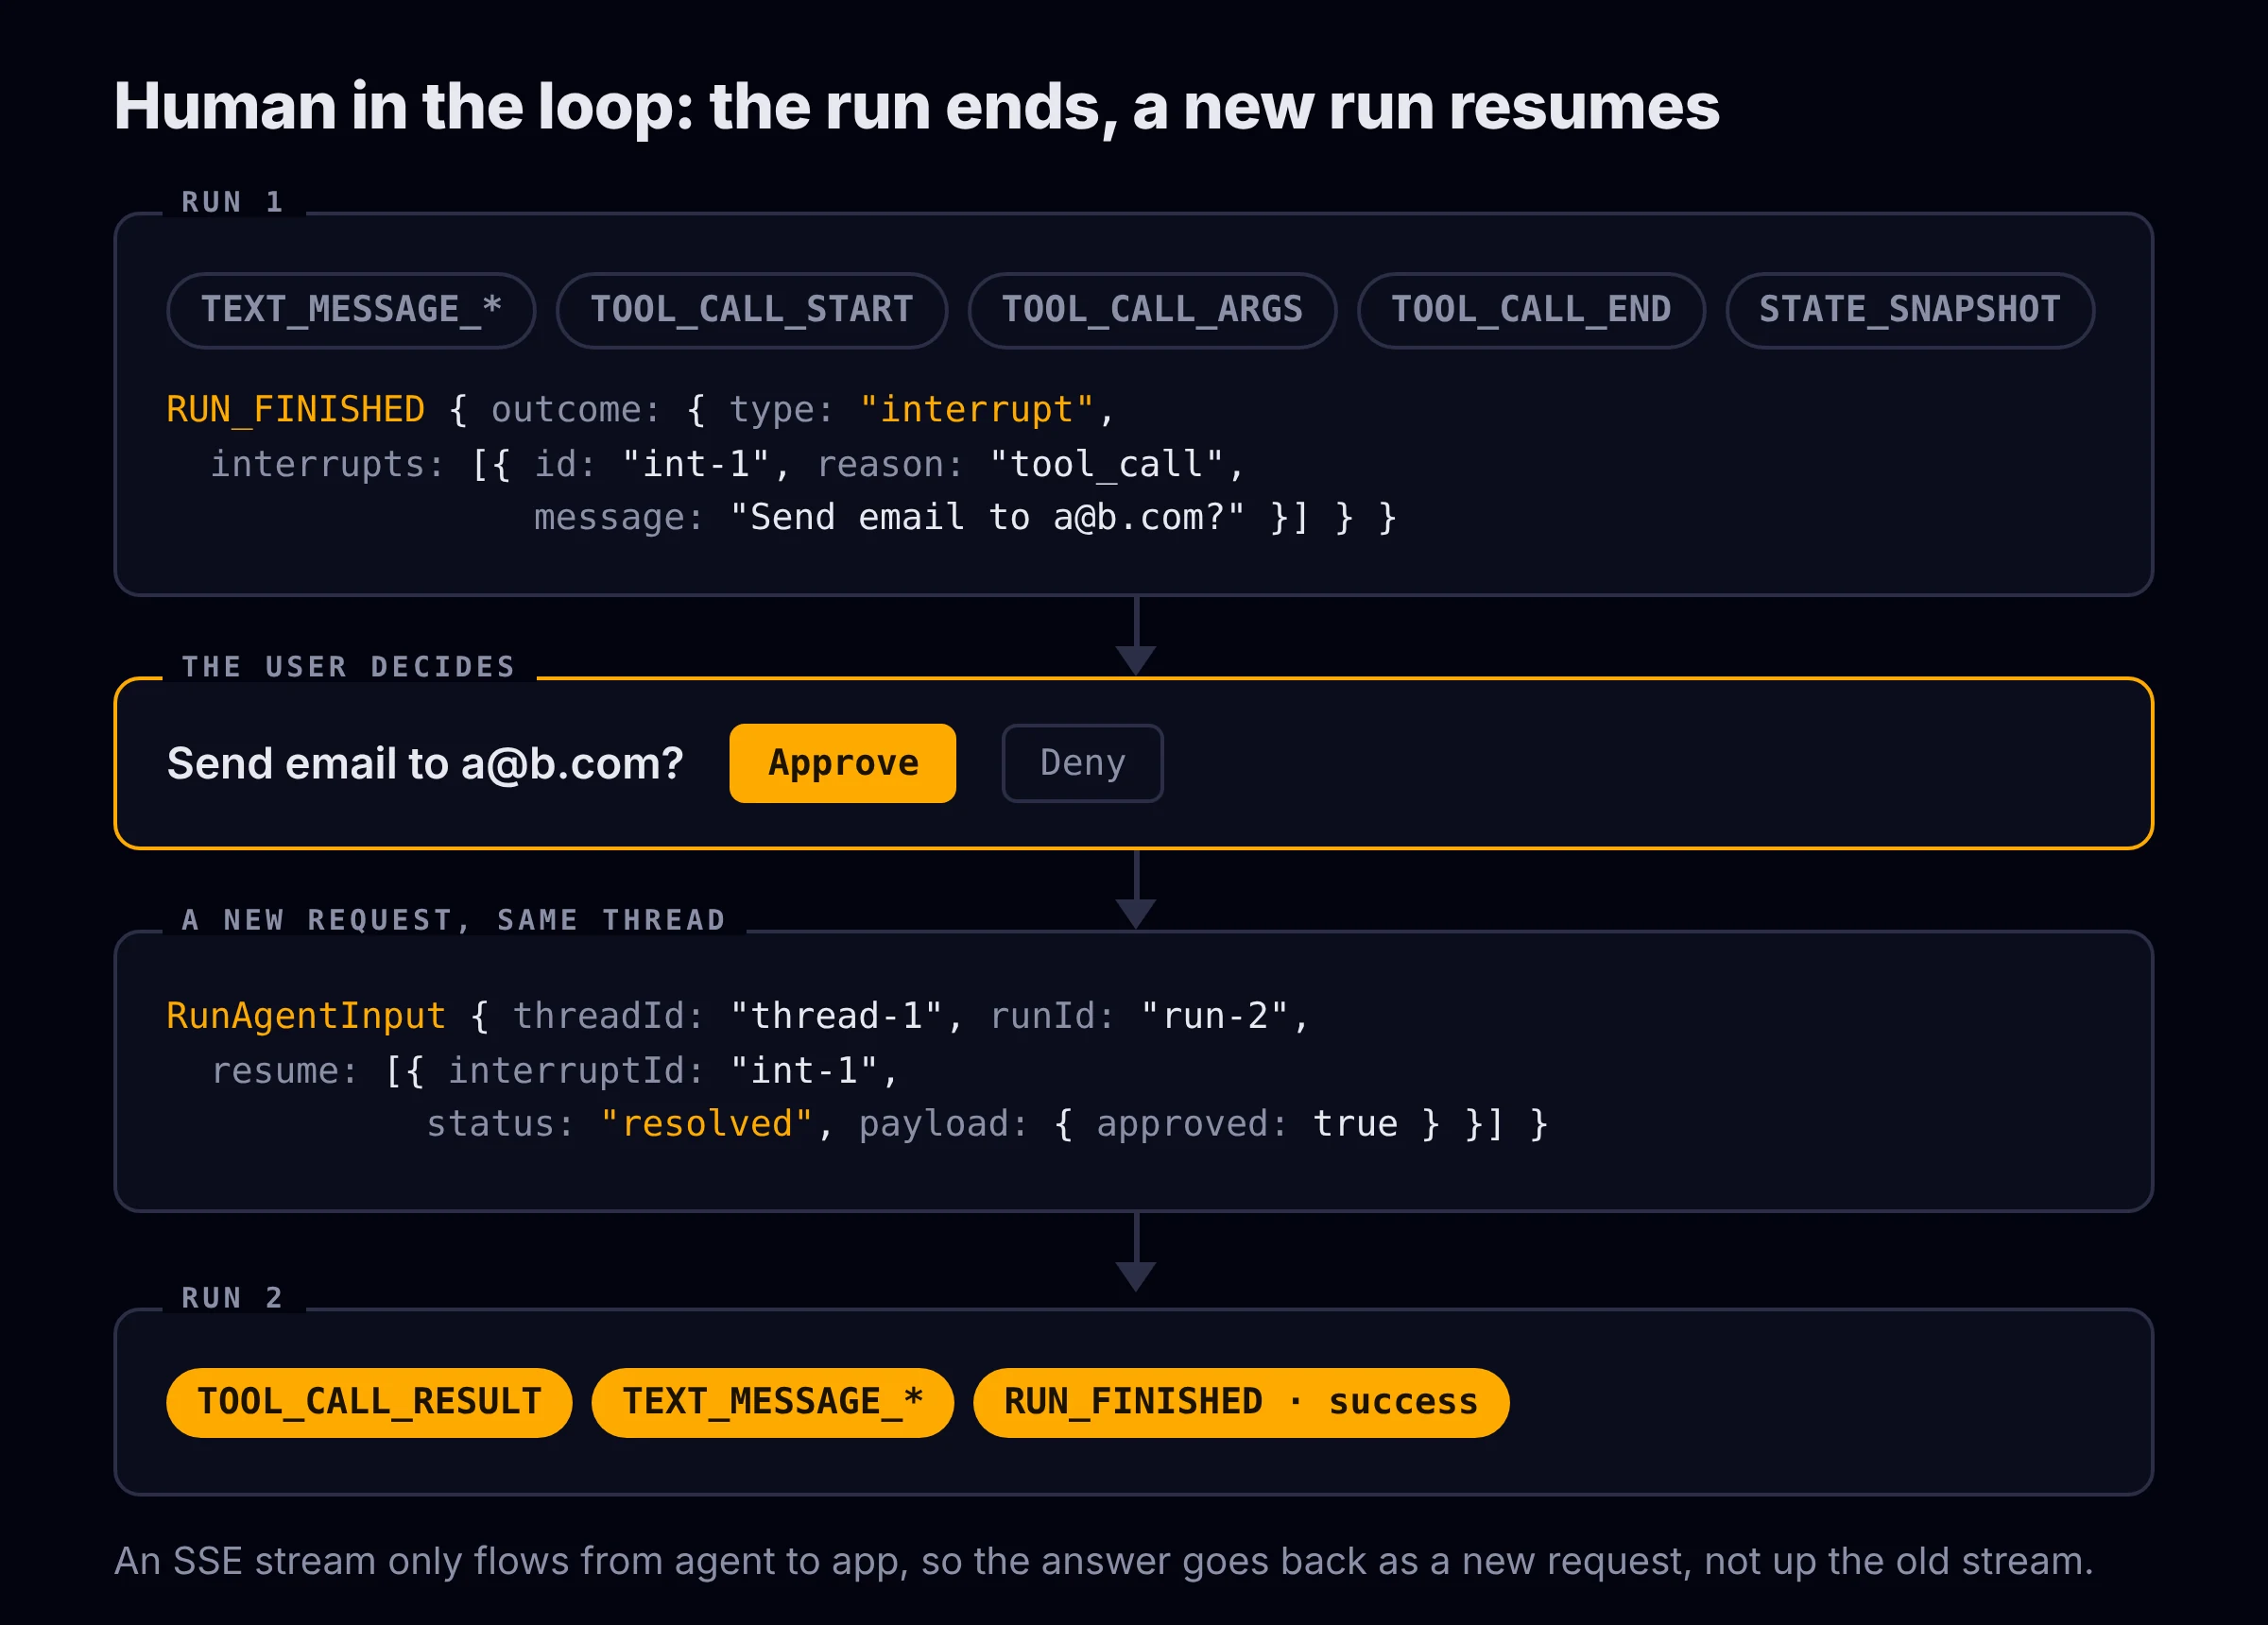Viewport: 2268px width, 1625px height.
Task: Select the STATE_SNAPSHOT event pill
Action: [1910, 310]
